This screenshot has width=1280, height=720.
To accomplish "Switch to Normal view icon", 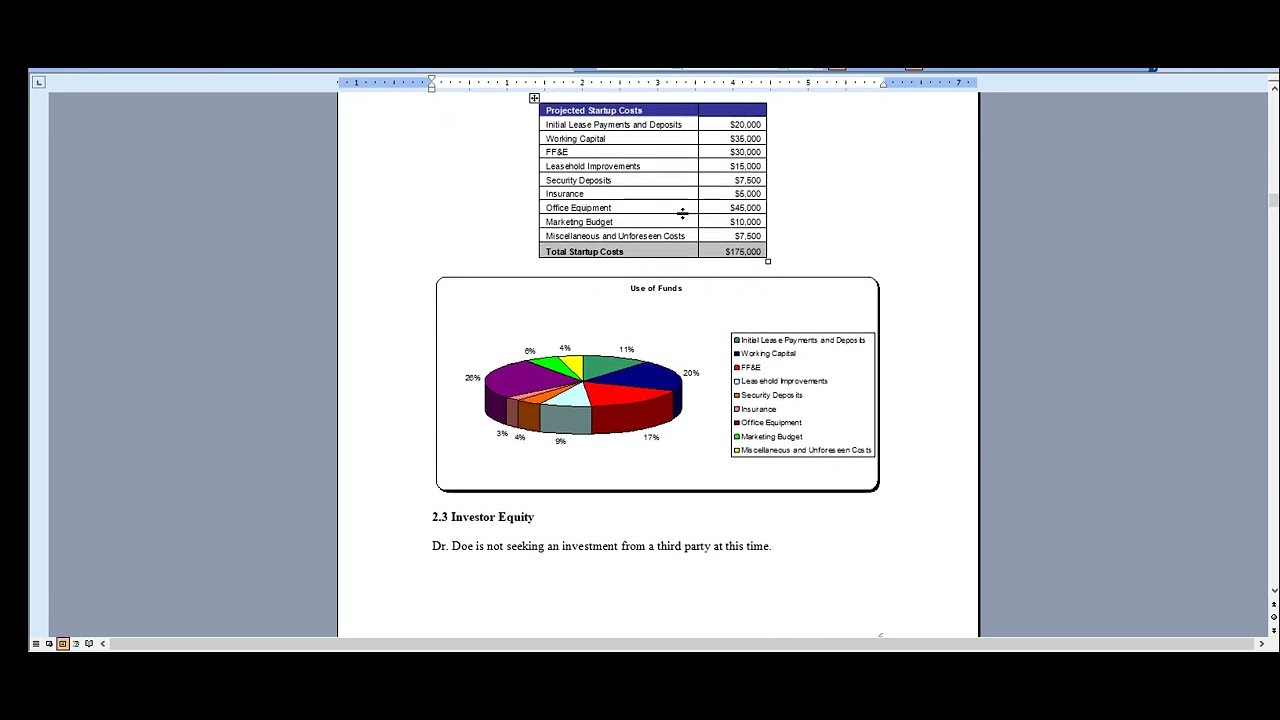I will pyautogui.click(x=36, y=644).
